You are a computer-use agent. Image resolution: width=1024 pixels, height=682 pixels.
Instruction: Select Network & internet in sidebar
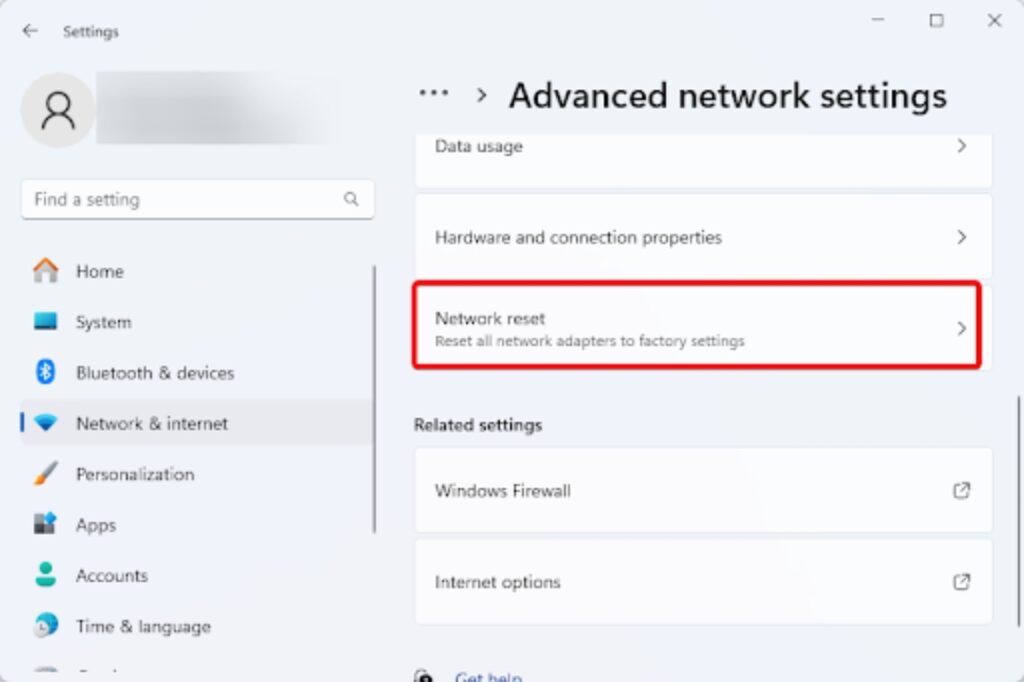[x=152, y=424]
